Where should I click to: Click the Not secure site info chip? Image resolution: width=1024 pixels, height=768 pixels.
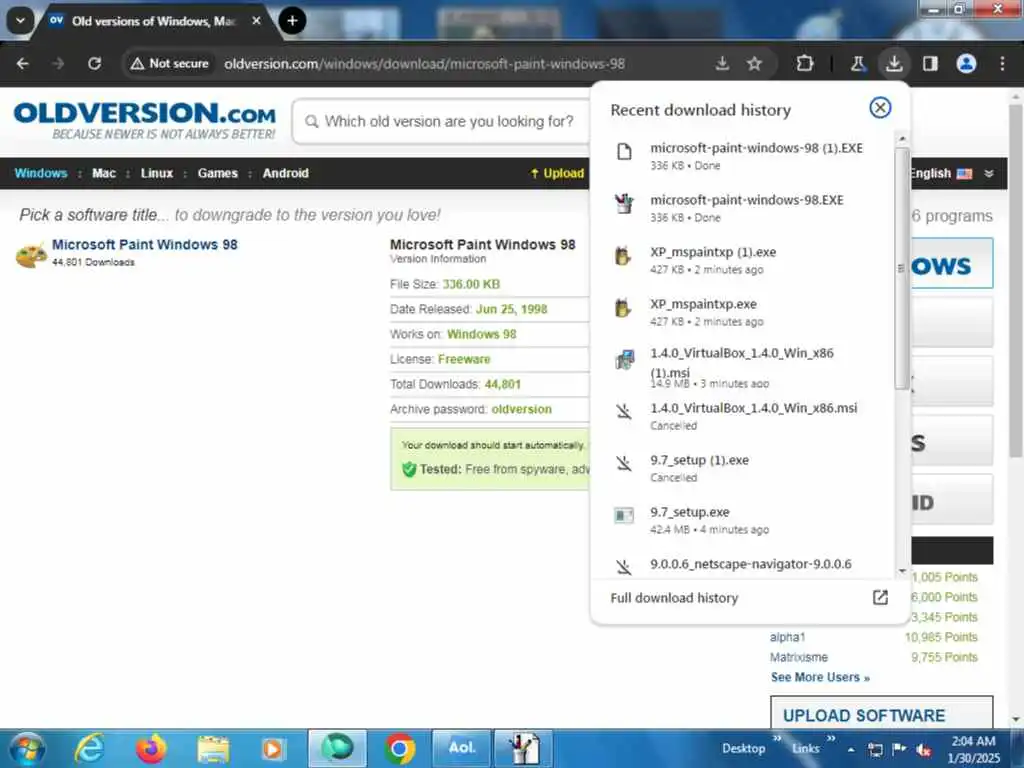pos(169,63)
